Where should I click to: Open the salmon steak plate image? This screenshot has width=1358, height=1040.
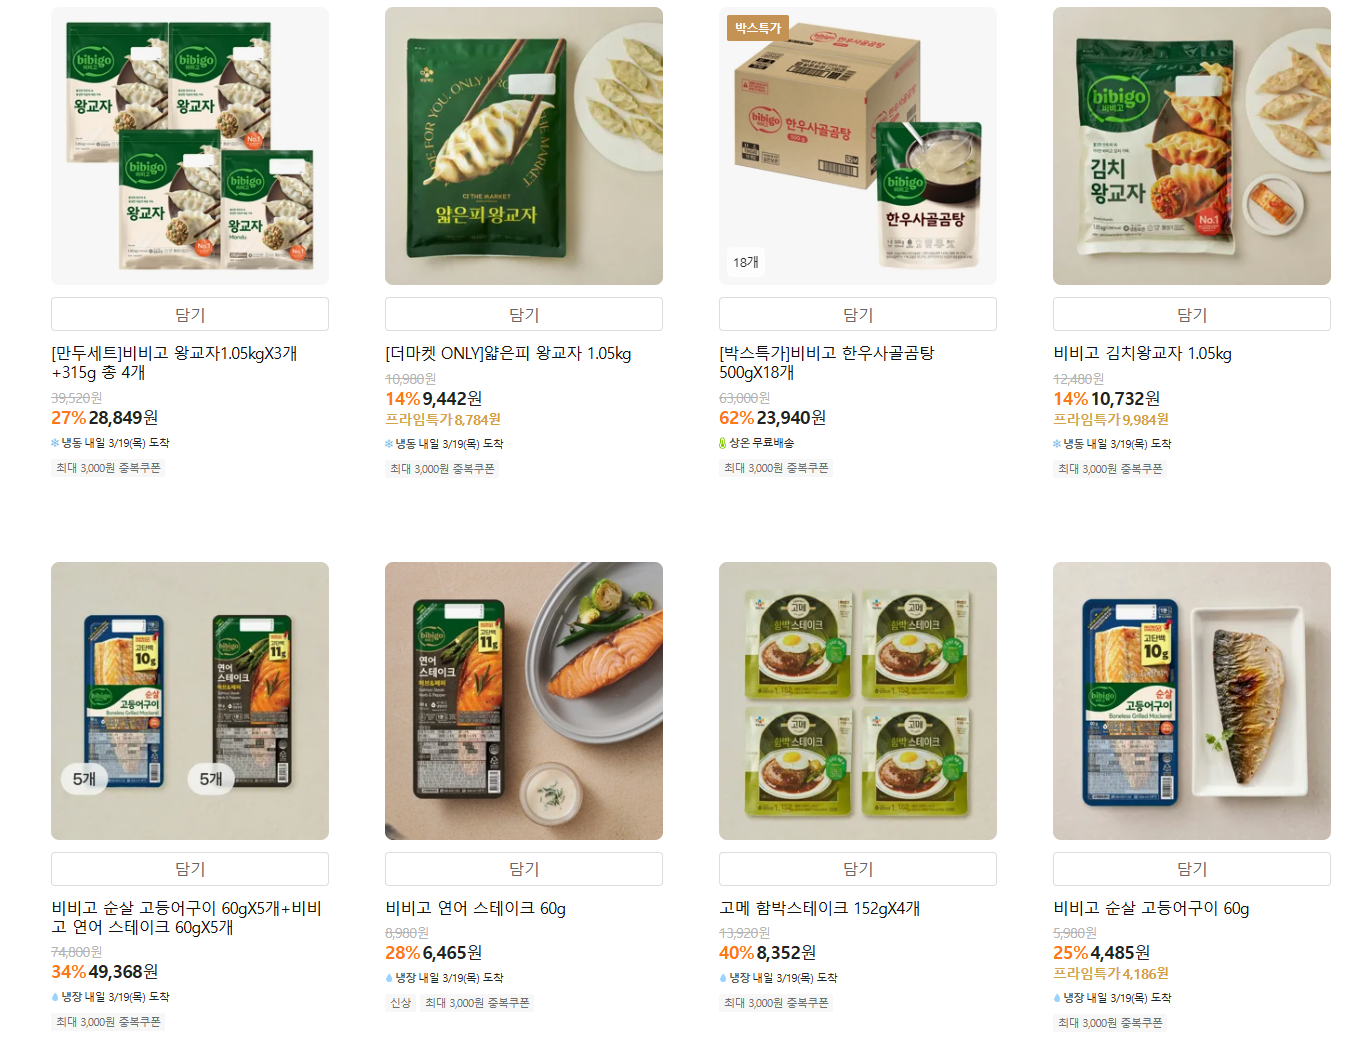pyautogui.click(x=524, y=701)
